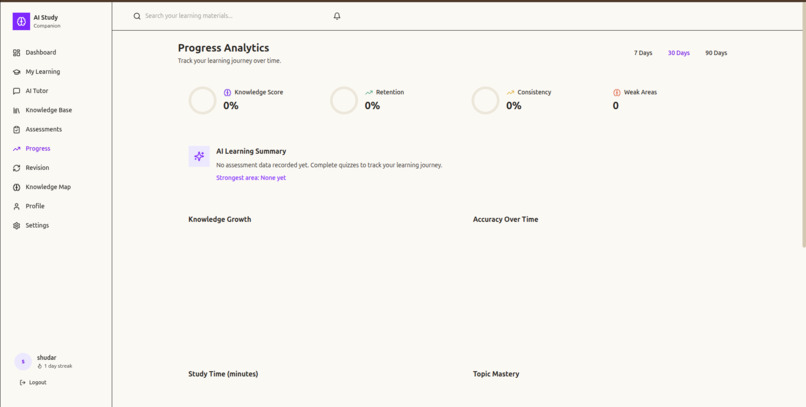Click the Knowledge Score brain icon
This screenshot has height=407, width=806.
[x=227, y=92]
